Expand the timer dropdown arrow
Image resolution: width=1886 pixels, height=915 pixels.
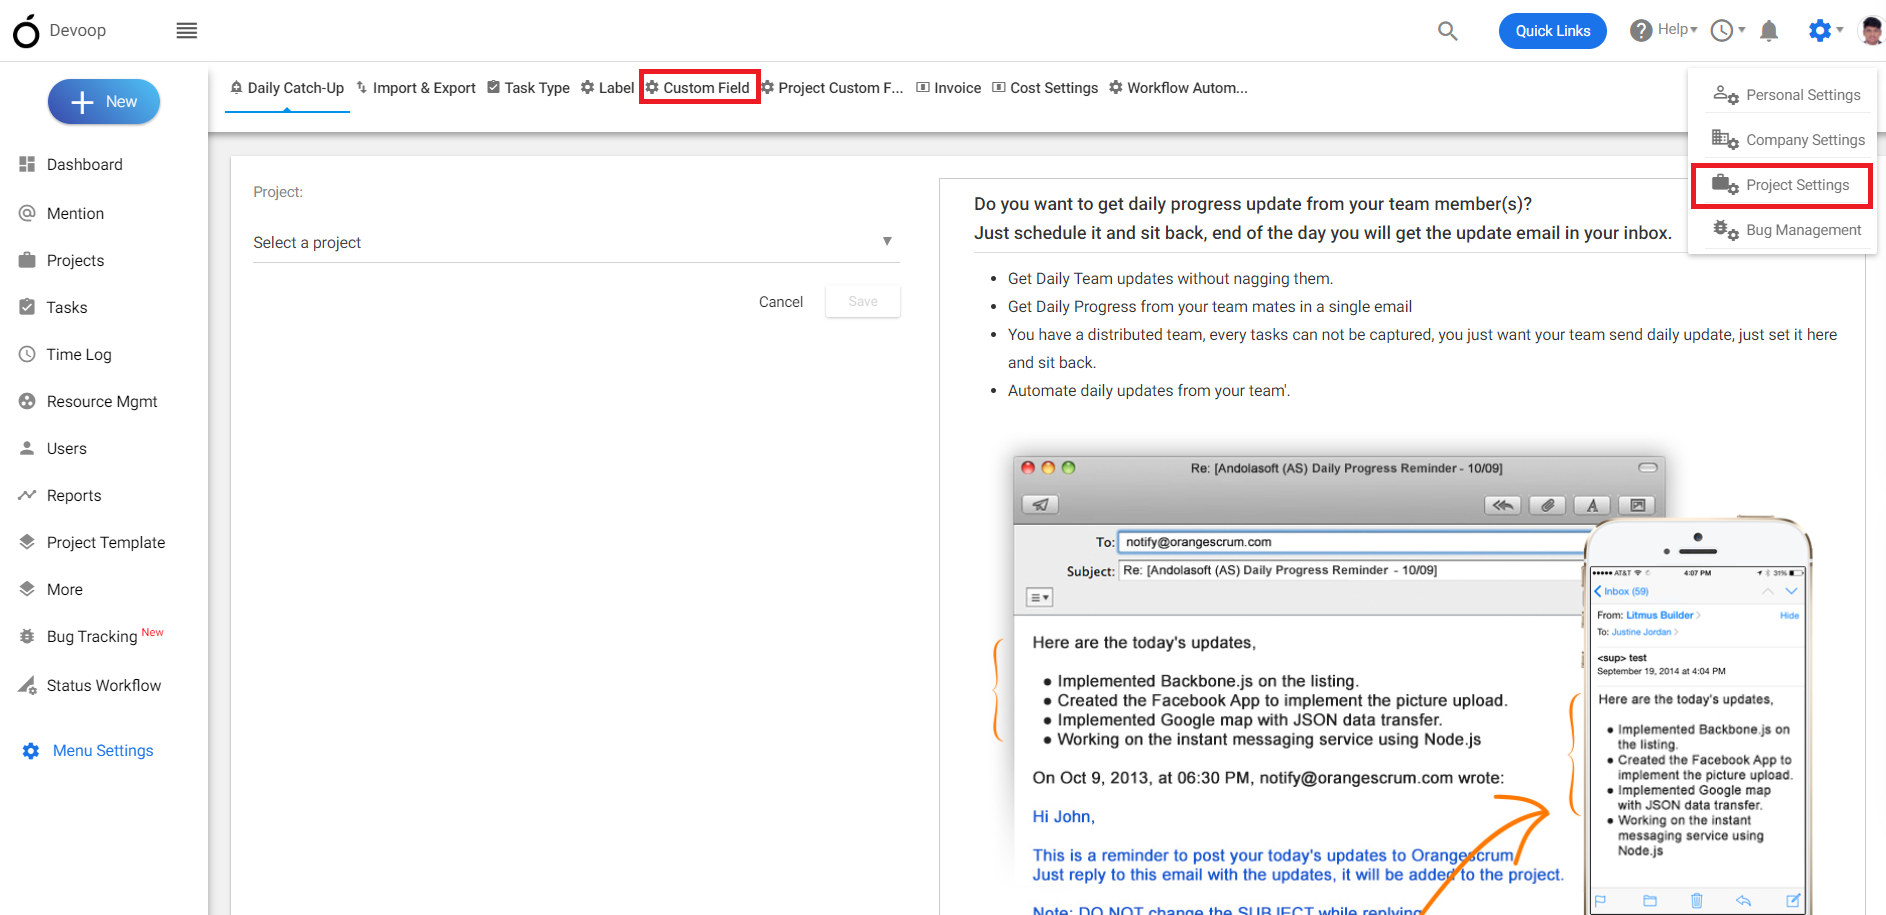tap(1742, 30)
